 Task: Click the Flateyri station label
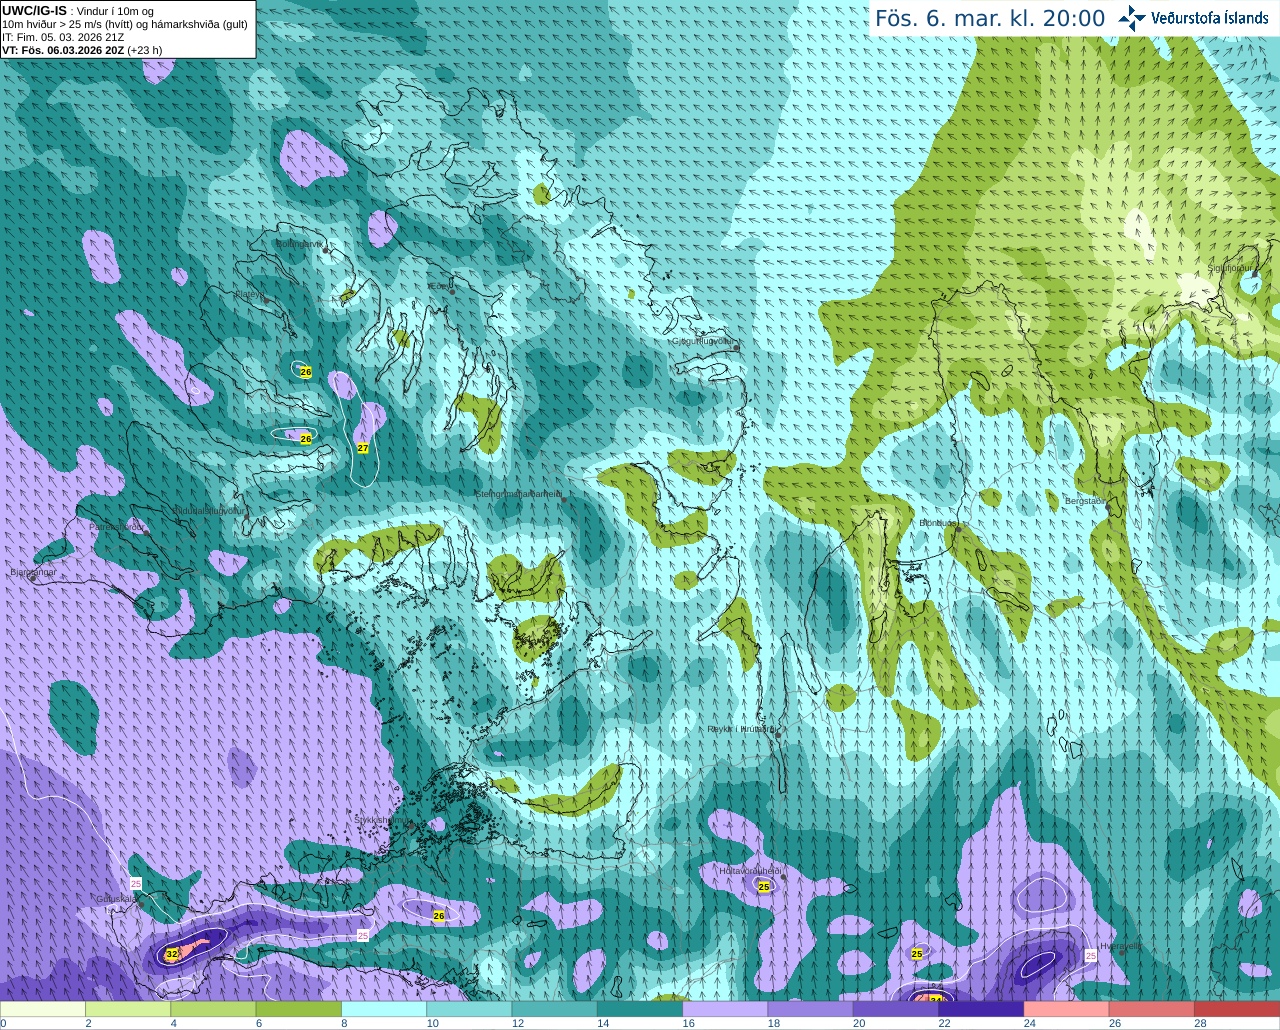[249, 294]
